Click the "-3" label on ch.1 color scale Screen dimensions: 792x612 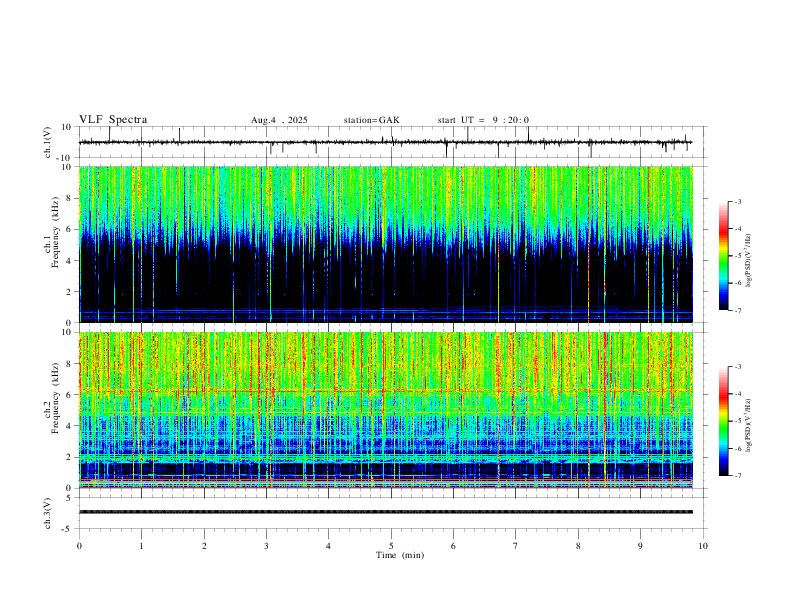(738, 201)
